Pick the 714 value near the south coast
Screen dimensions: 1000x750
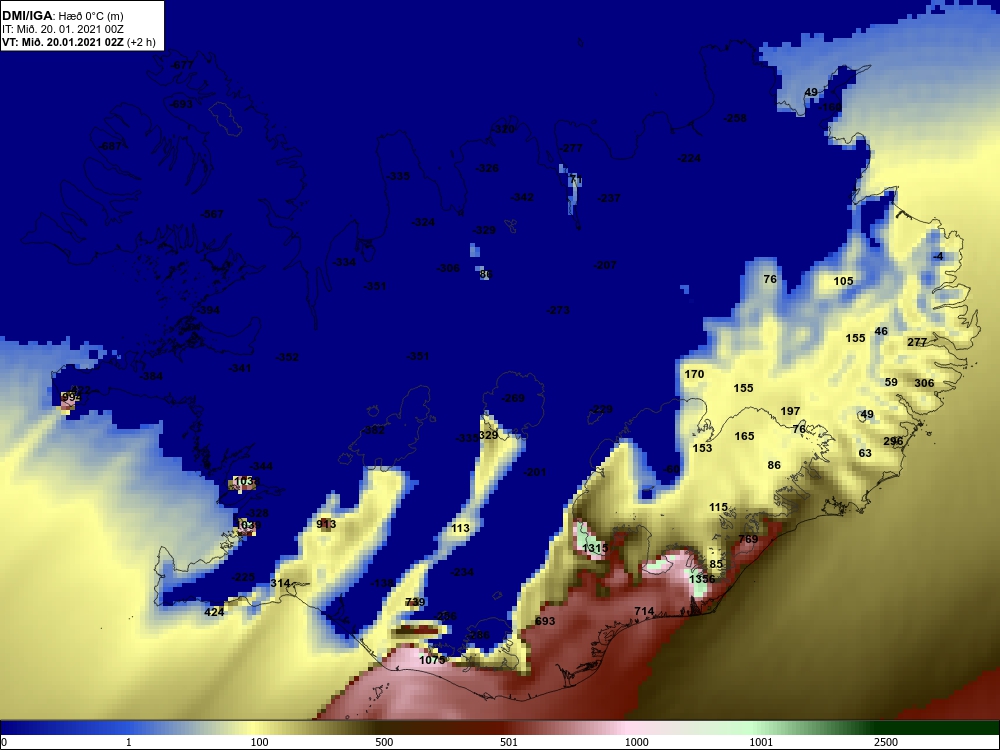pyautogui.click(x=644, y=611)
